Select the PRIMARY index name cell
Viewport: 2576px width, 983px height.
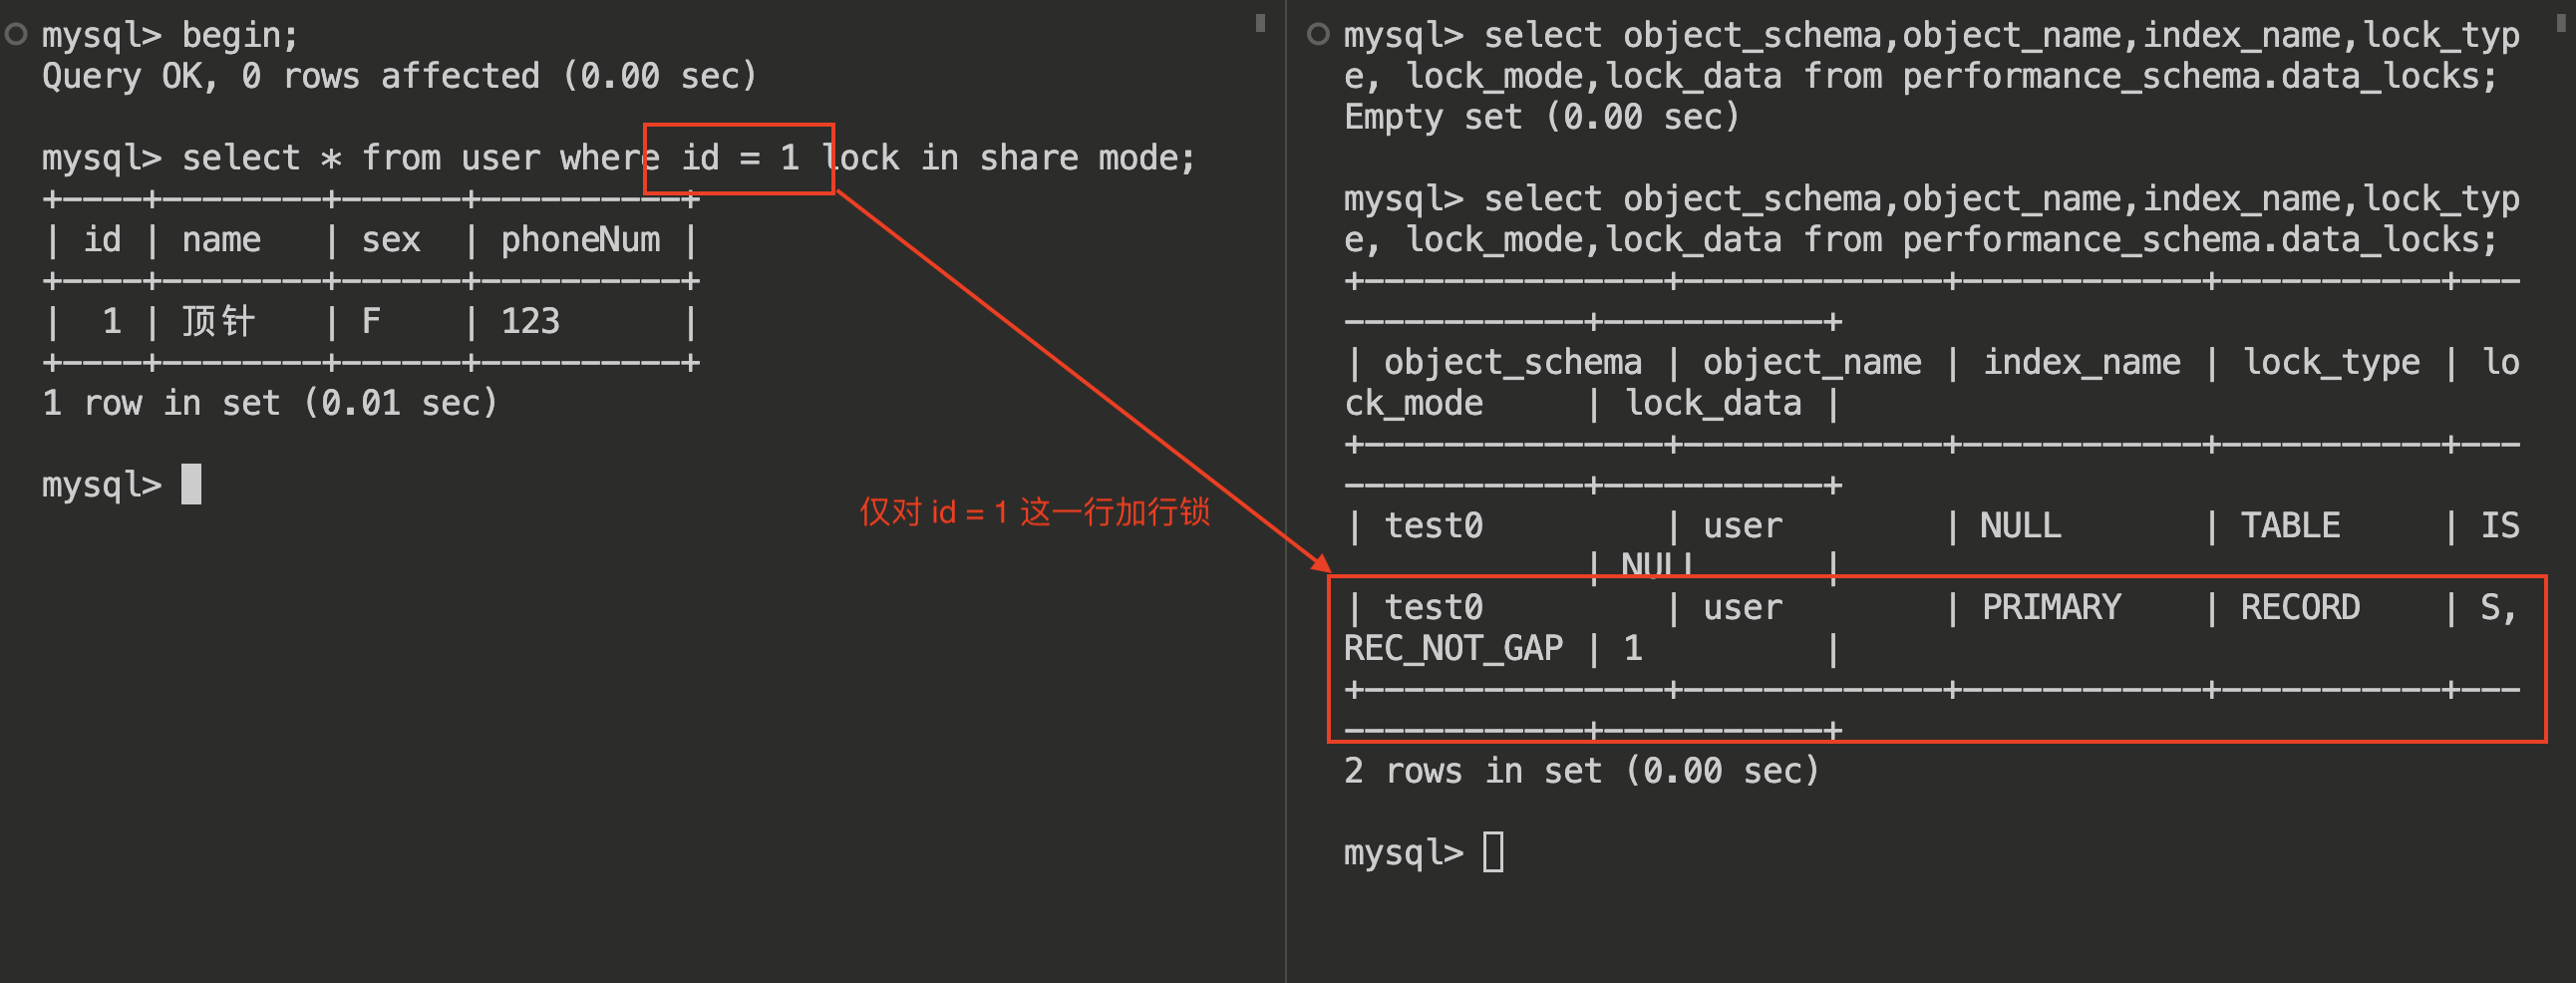2051,607
